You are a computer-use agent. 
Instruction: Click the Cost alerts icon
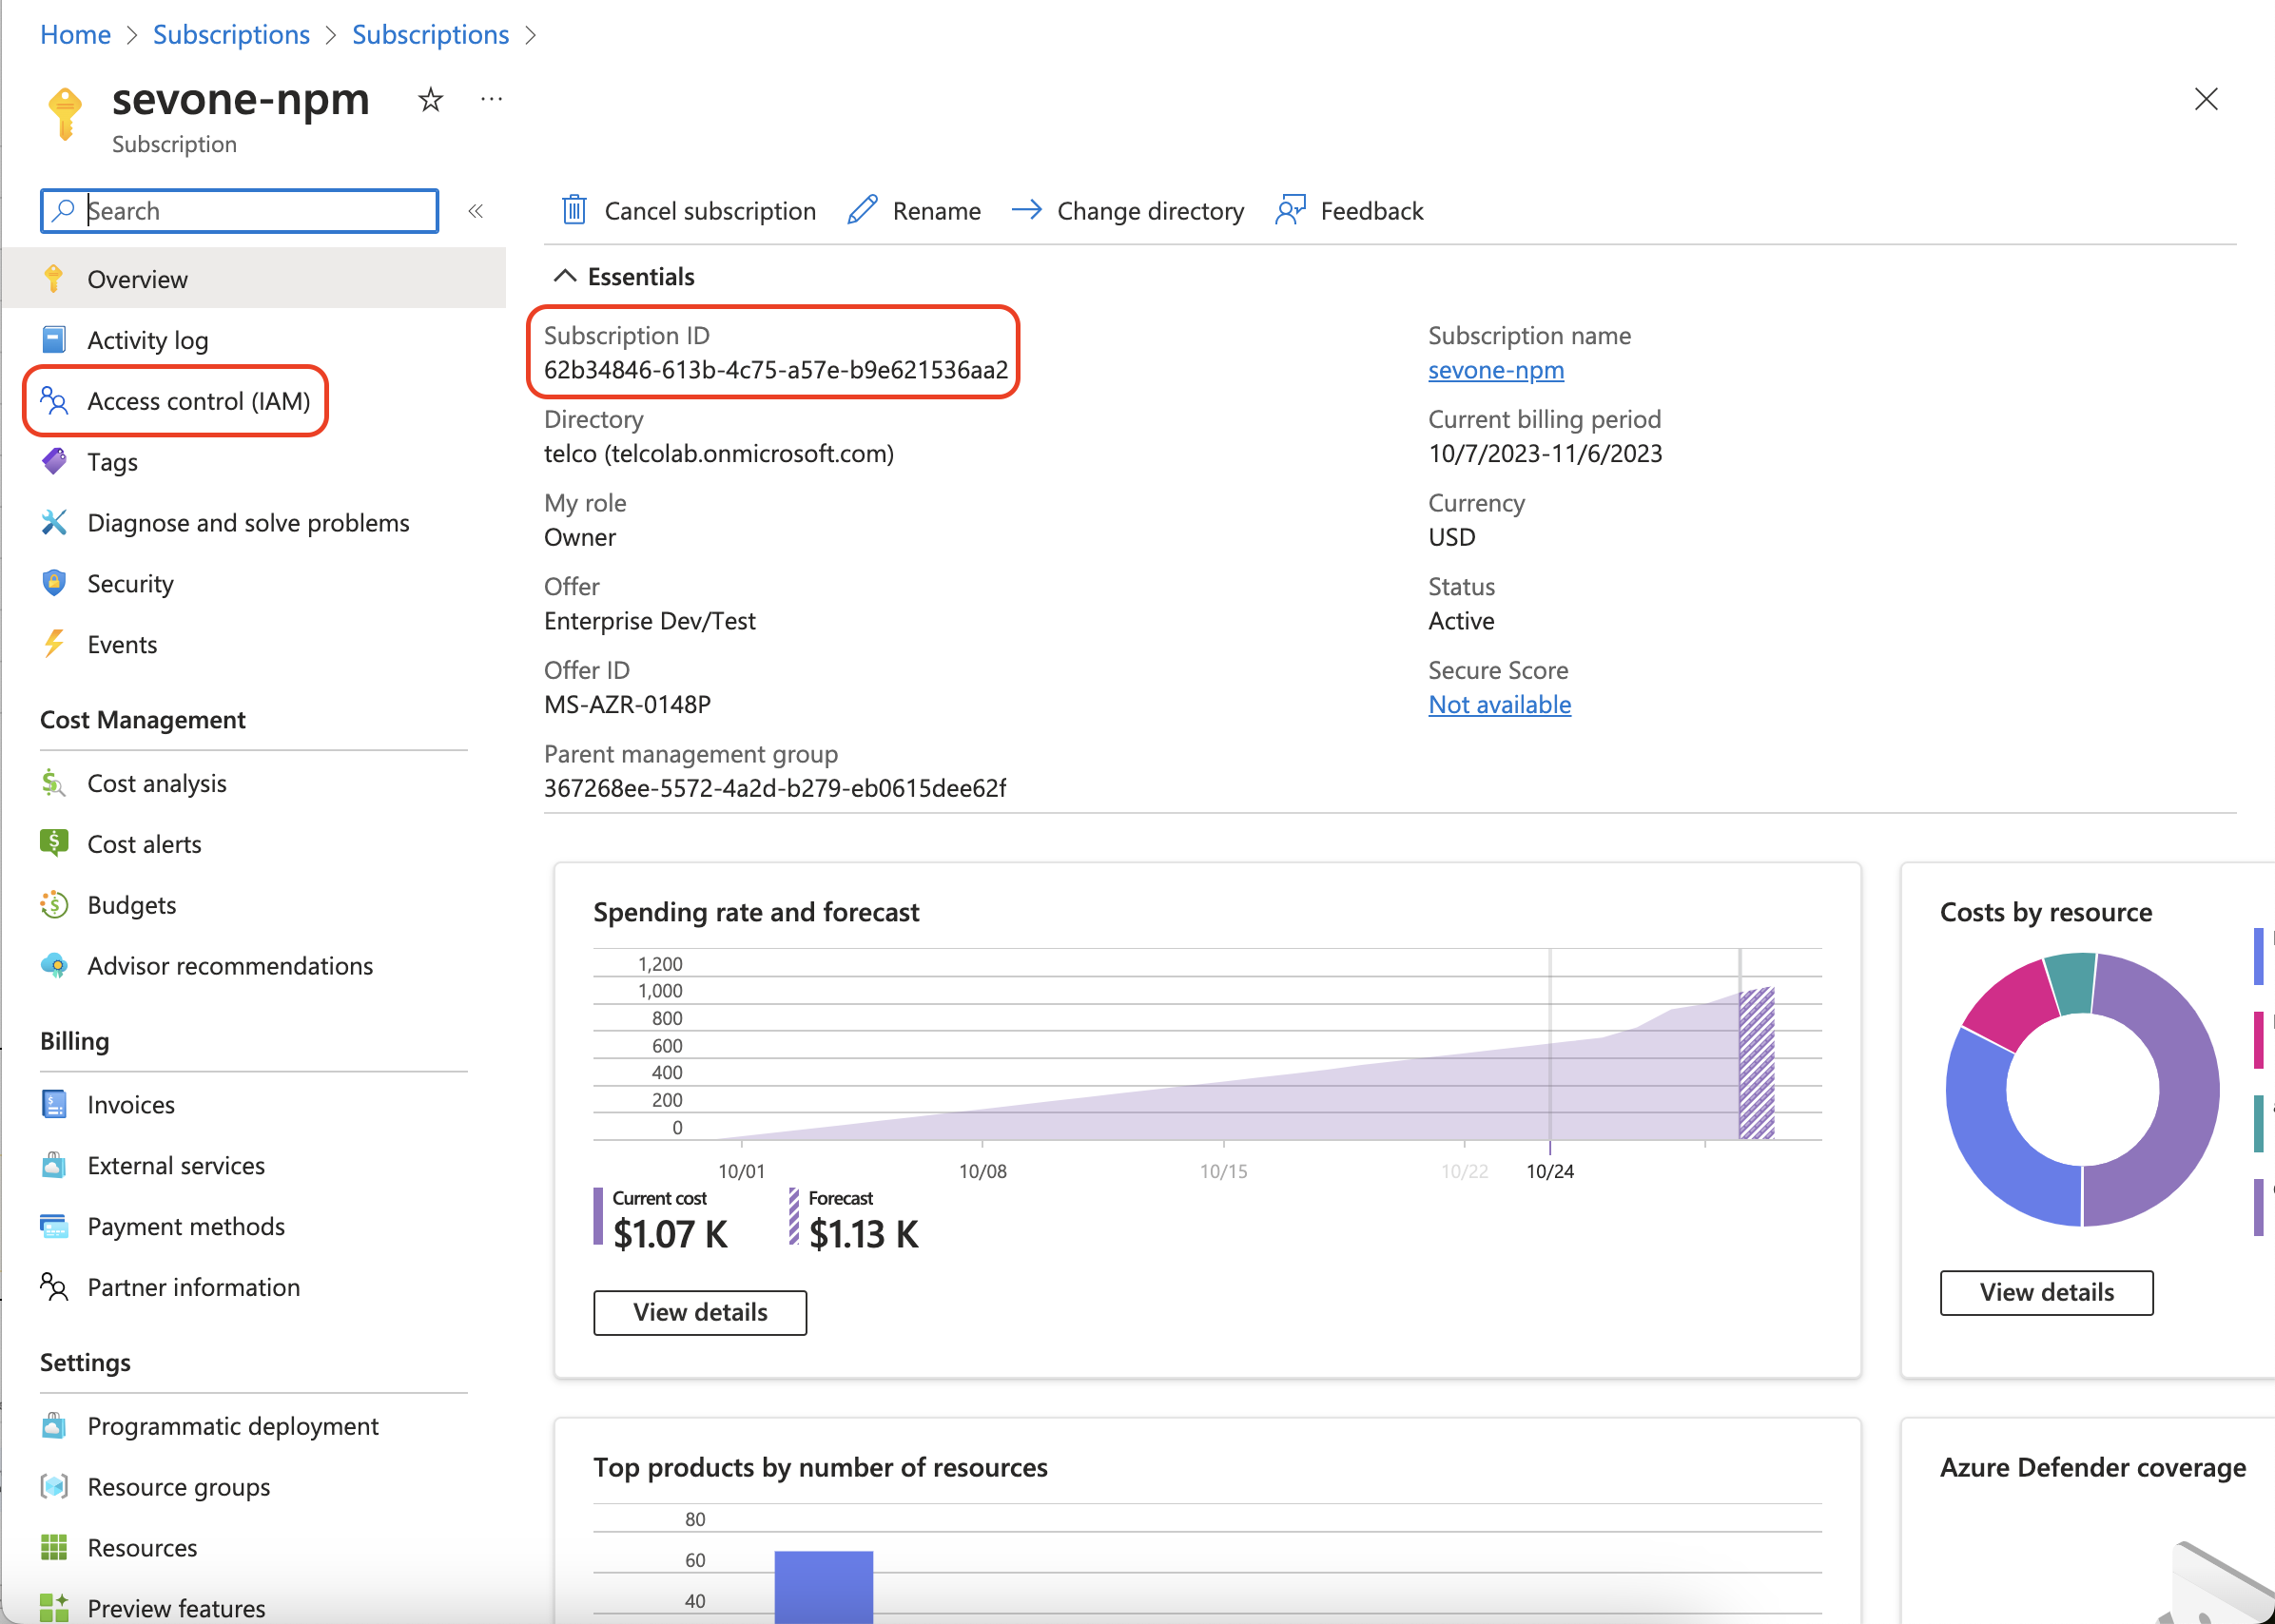tap(54, 843)
